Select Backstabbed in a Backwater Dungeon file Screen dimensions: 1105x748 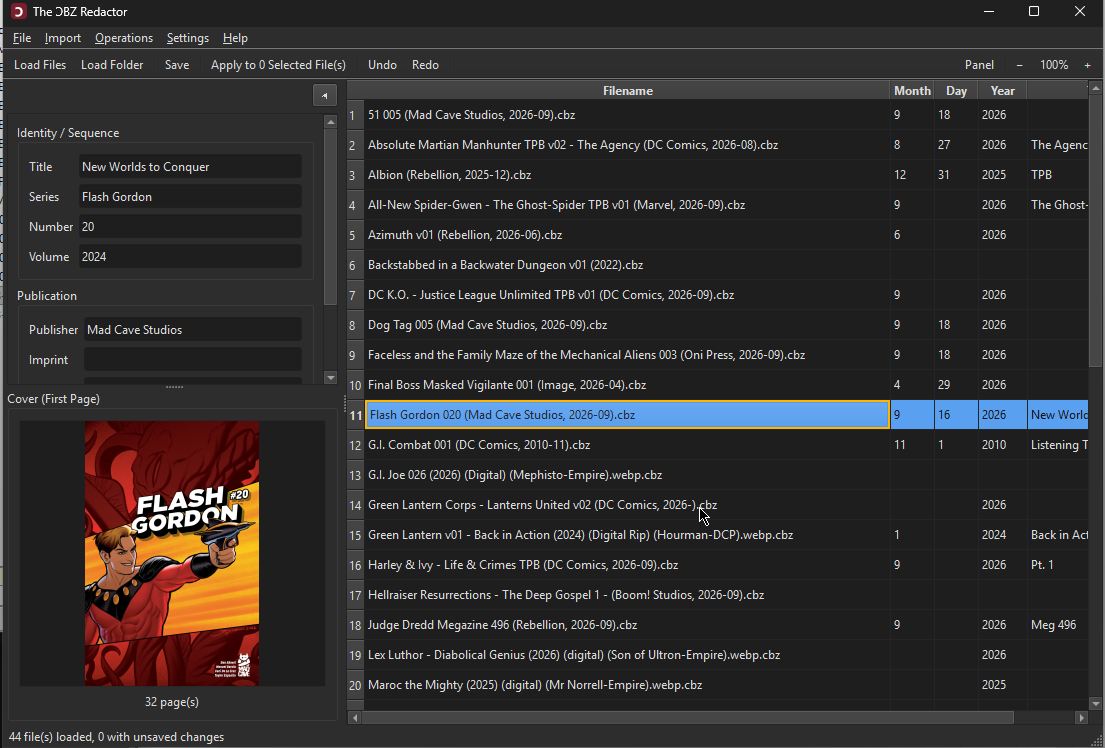[627, 265]
